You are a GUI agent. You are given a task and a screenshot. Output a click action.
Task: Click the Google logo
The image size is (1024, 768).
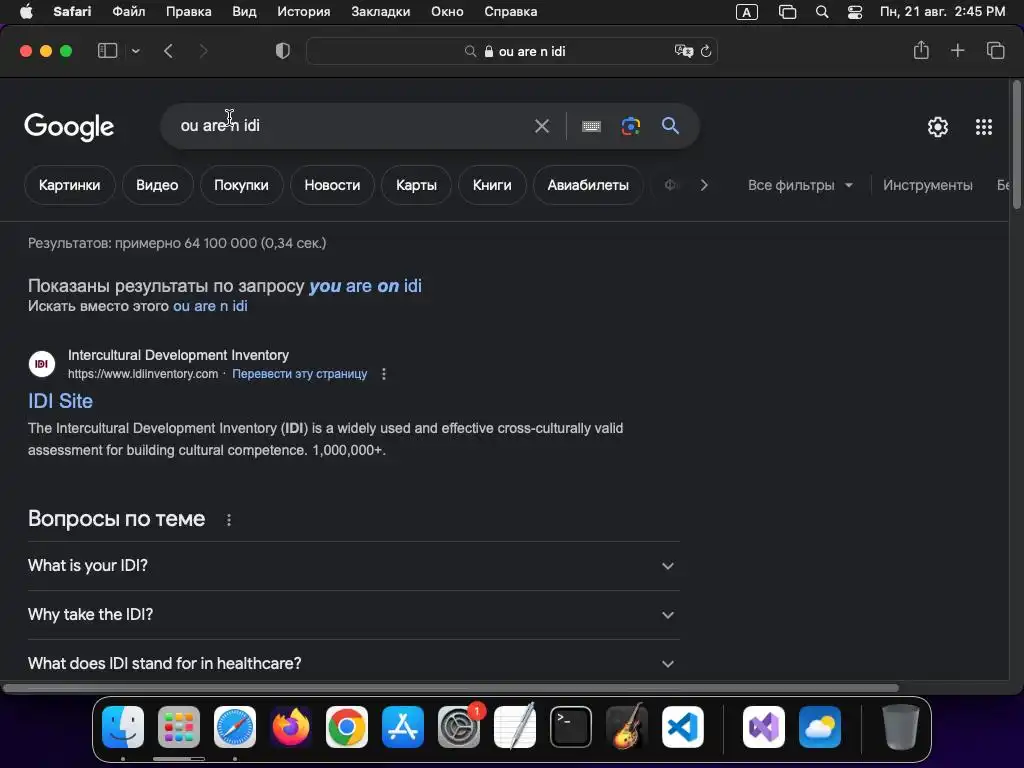[69, 127]
